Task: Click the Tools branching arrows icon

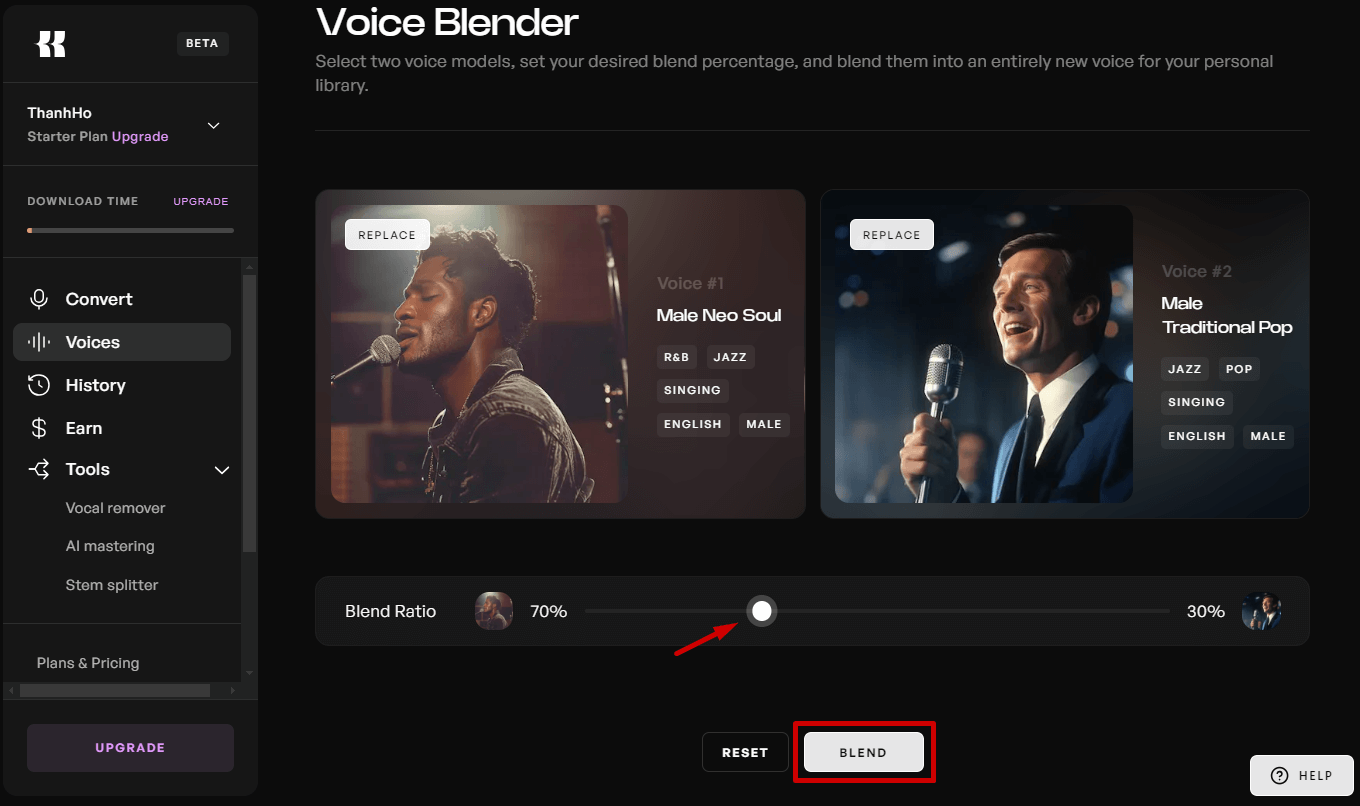Action: point(39,469)
